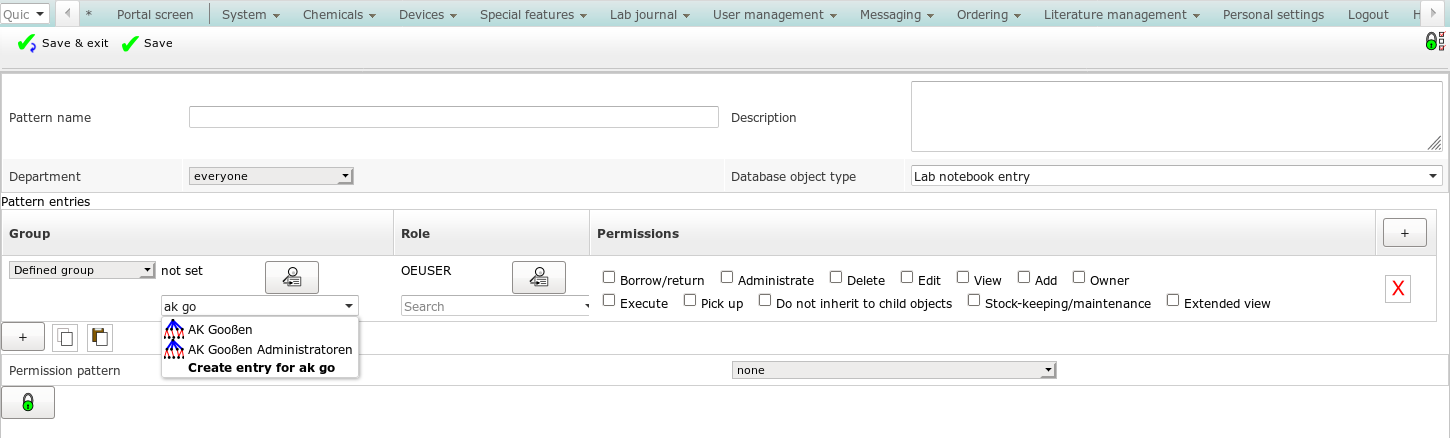Click the plus button in table header
Viewport: 1450px width, 438px height.
tap(1404, 232)
